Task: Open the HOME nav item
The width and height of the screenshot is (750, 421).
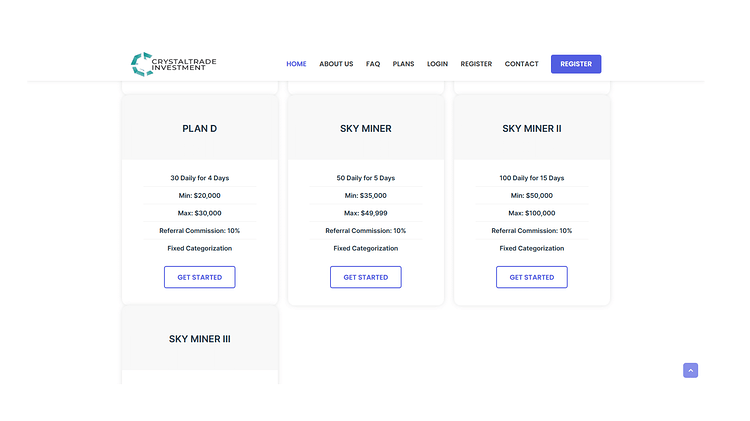Action: click(x=296, y=64)
